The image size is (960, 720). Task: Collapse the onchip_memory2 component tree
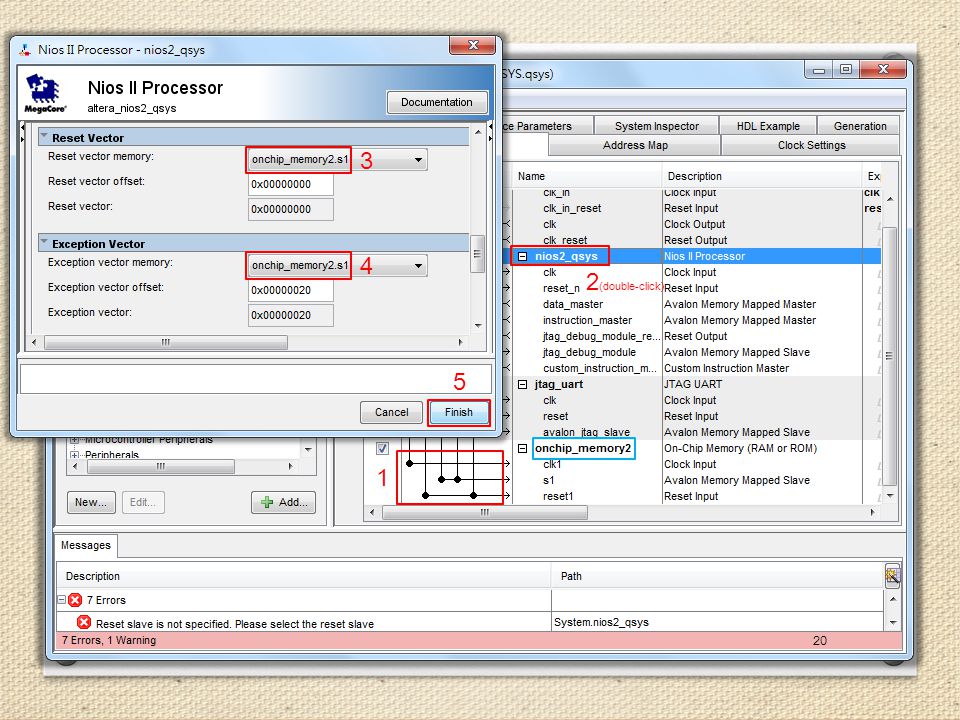(x=522, y=449)
